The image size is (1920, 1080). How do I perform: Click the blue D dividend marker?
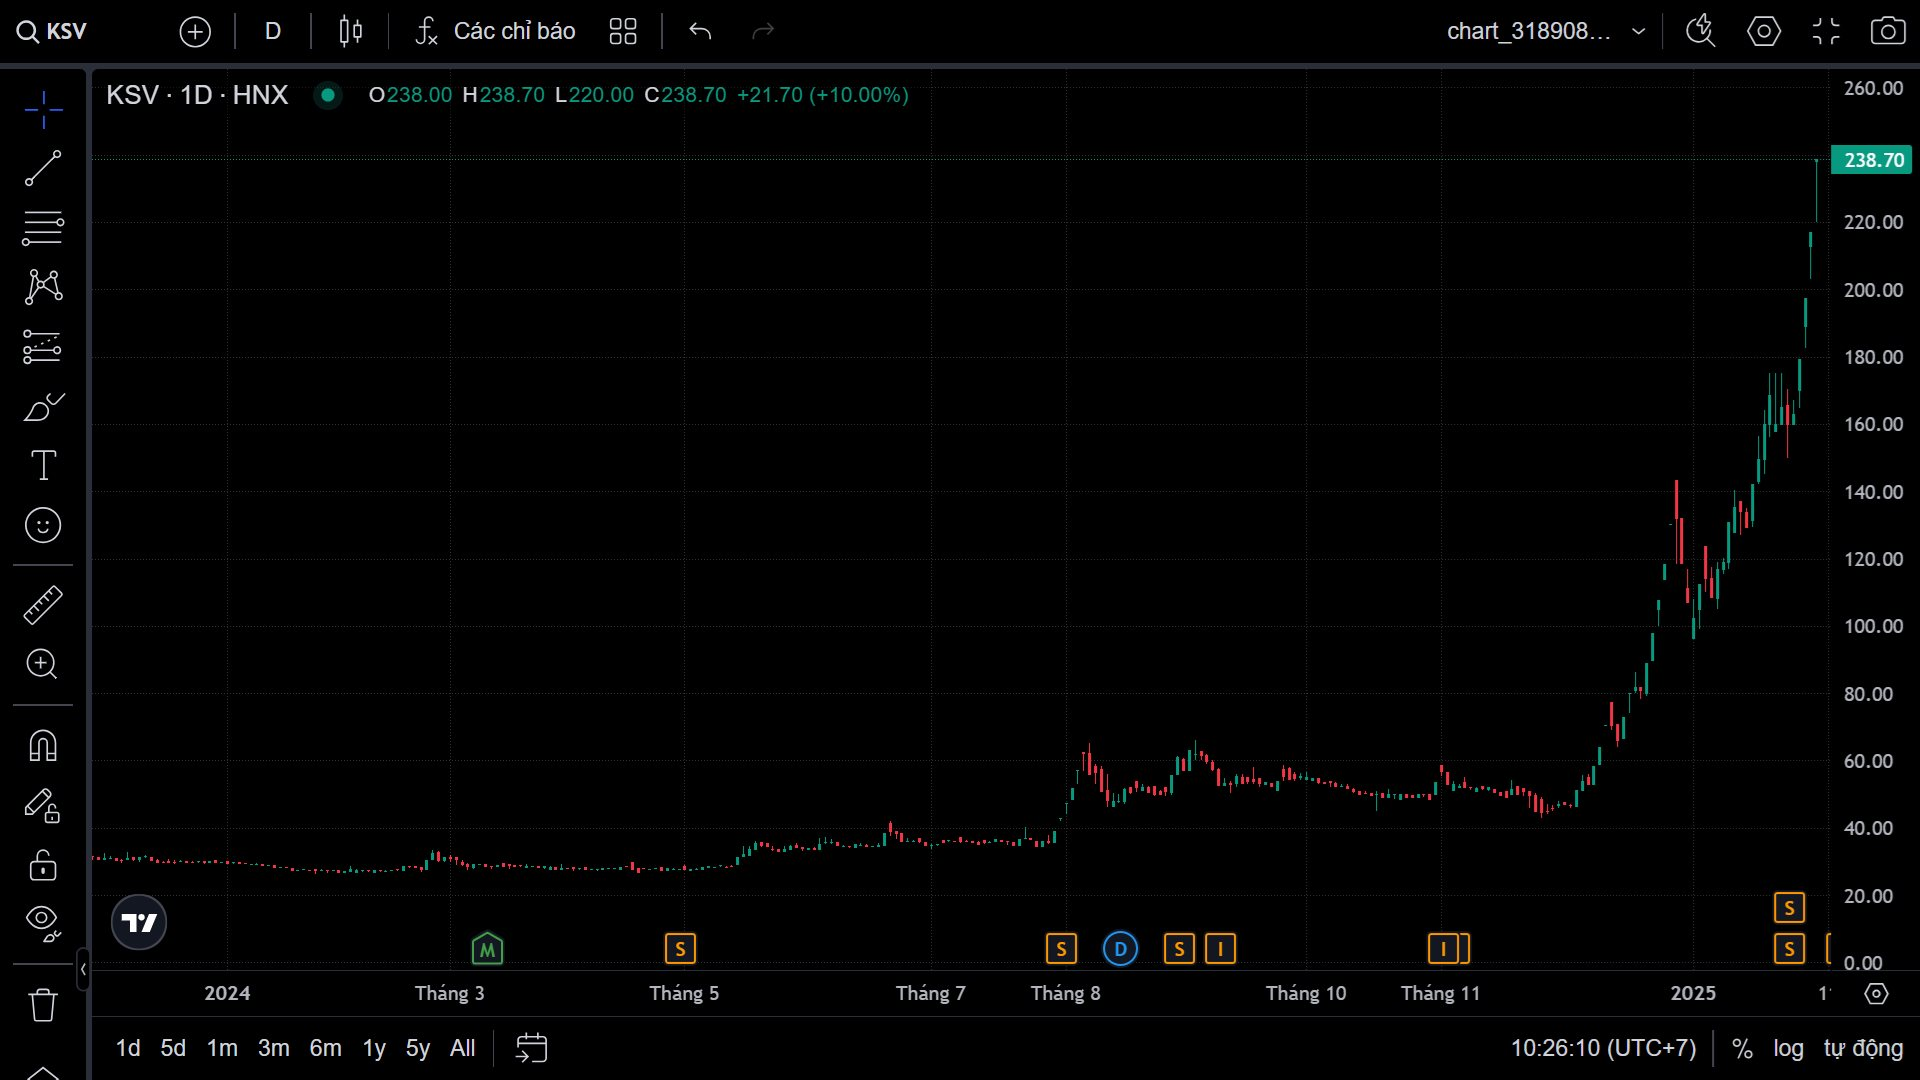tap(1120, 948)
